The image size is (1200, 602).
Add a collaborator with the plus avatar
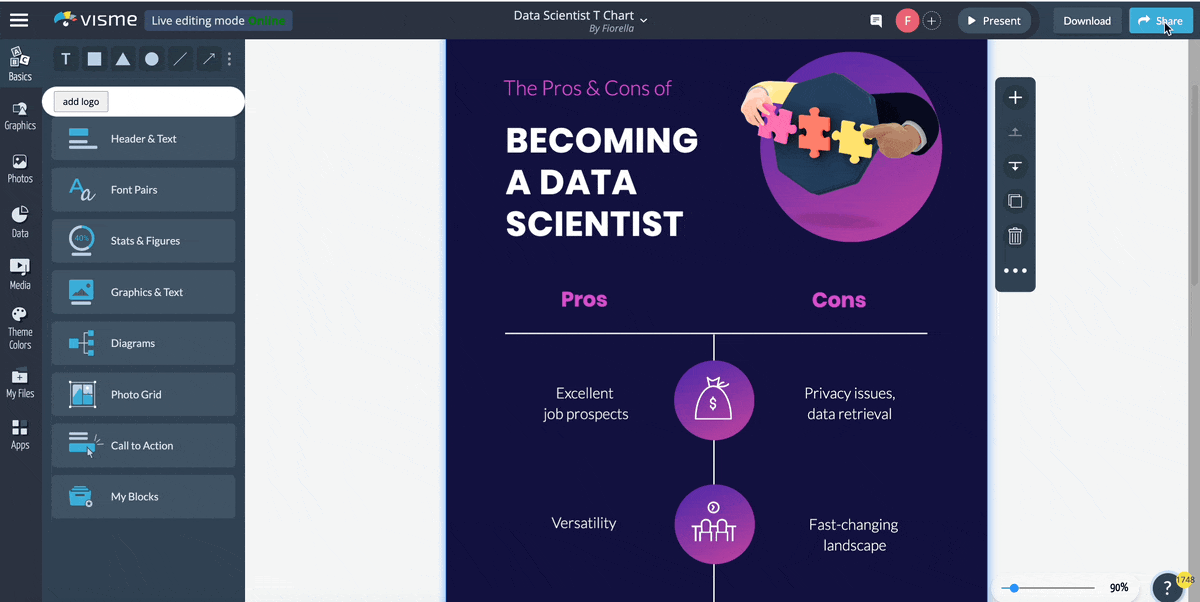point(932,21)
